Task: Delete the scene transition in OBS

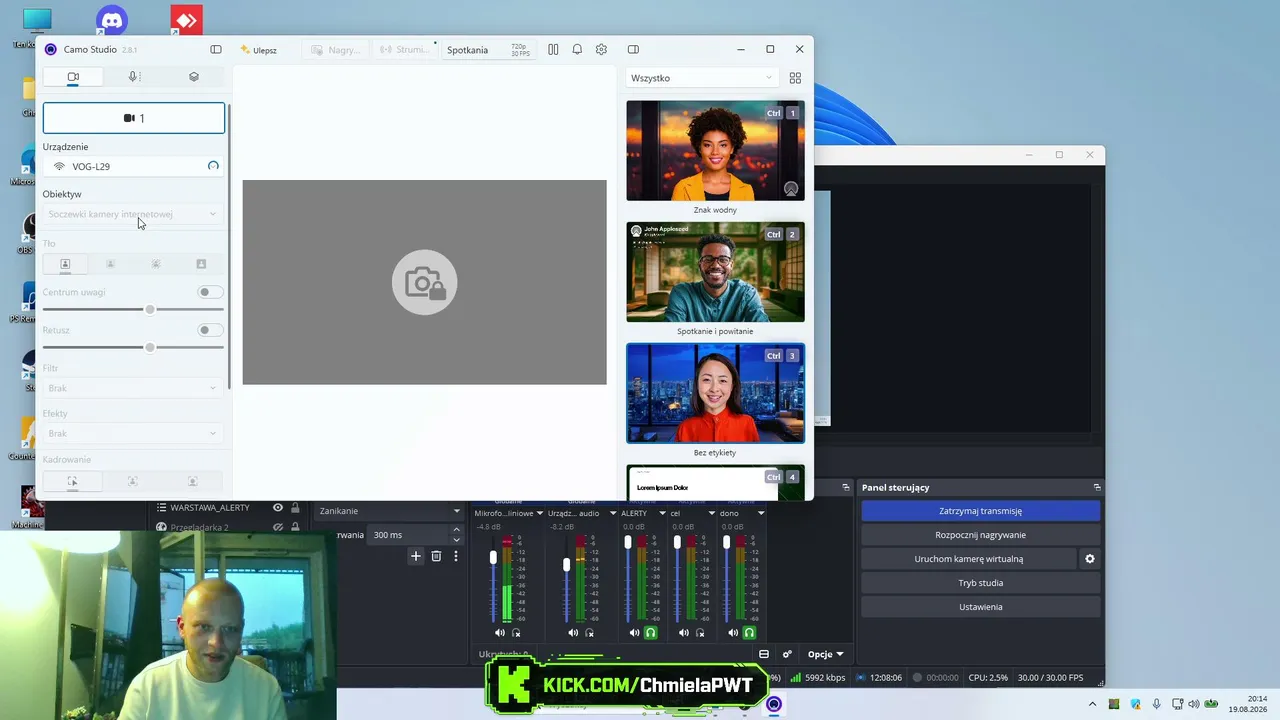Action: point(436,556)
